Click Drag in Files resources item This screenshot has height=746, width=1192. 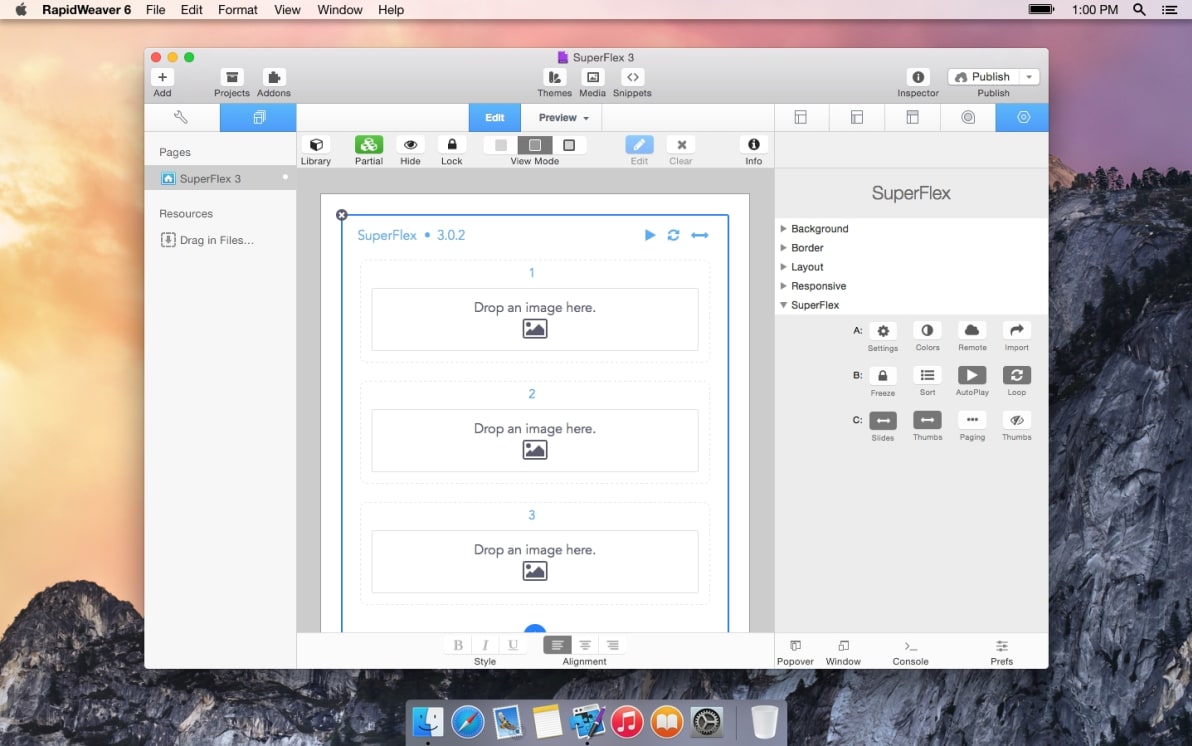(208, 240)
